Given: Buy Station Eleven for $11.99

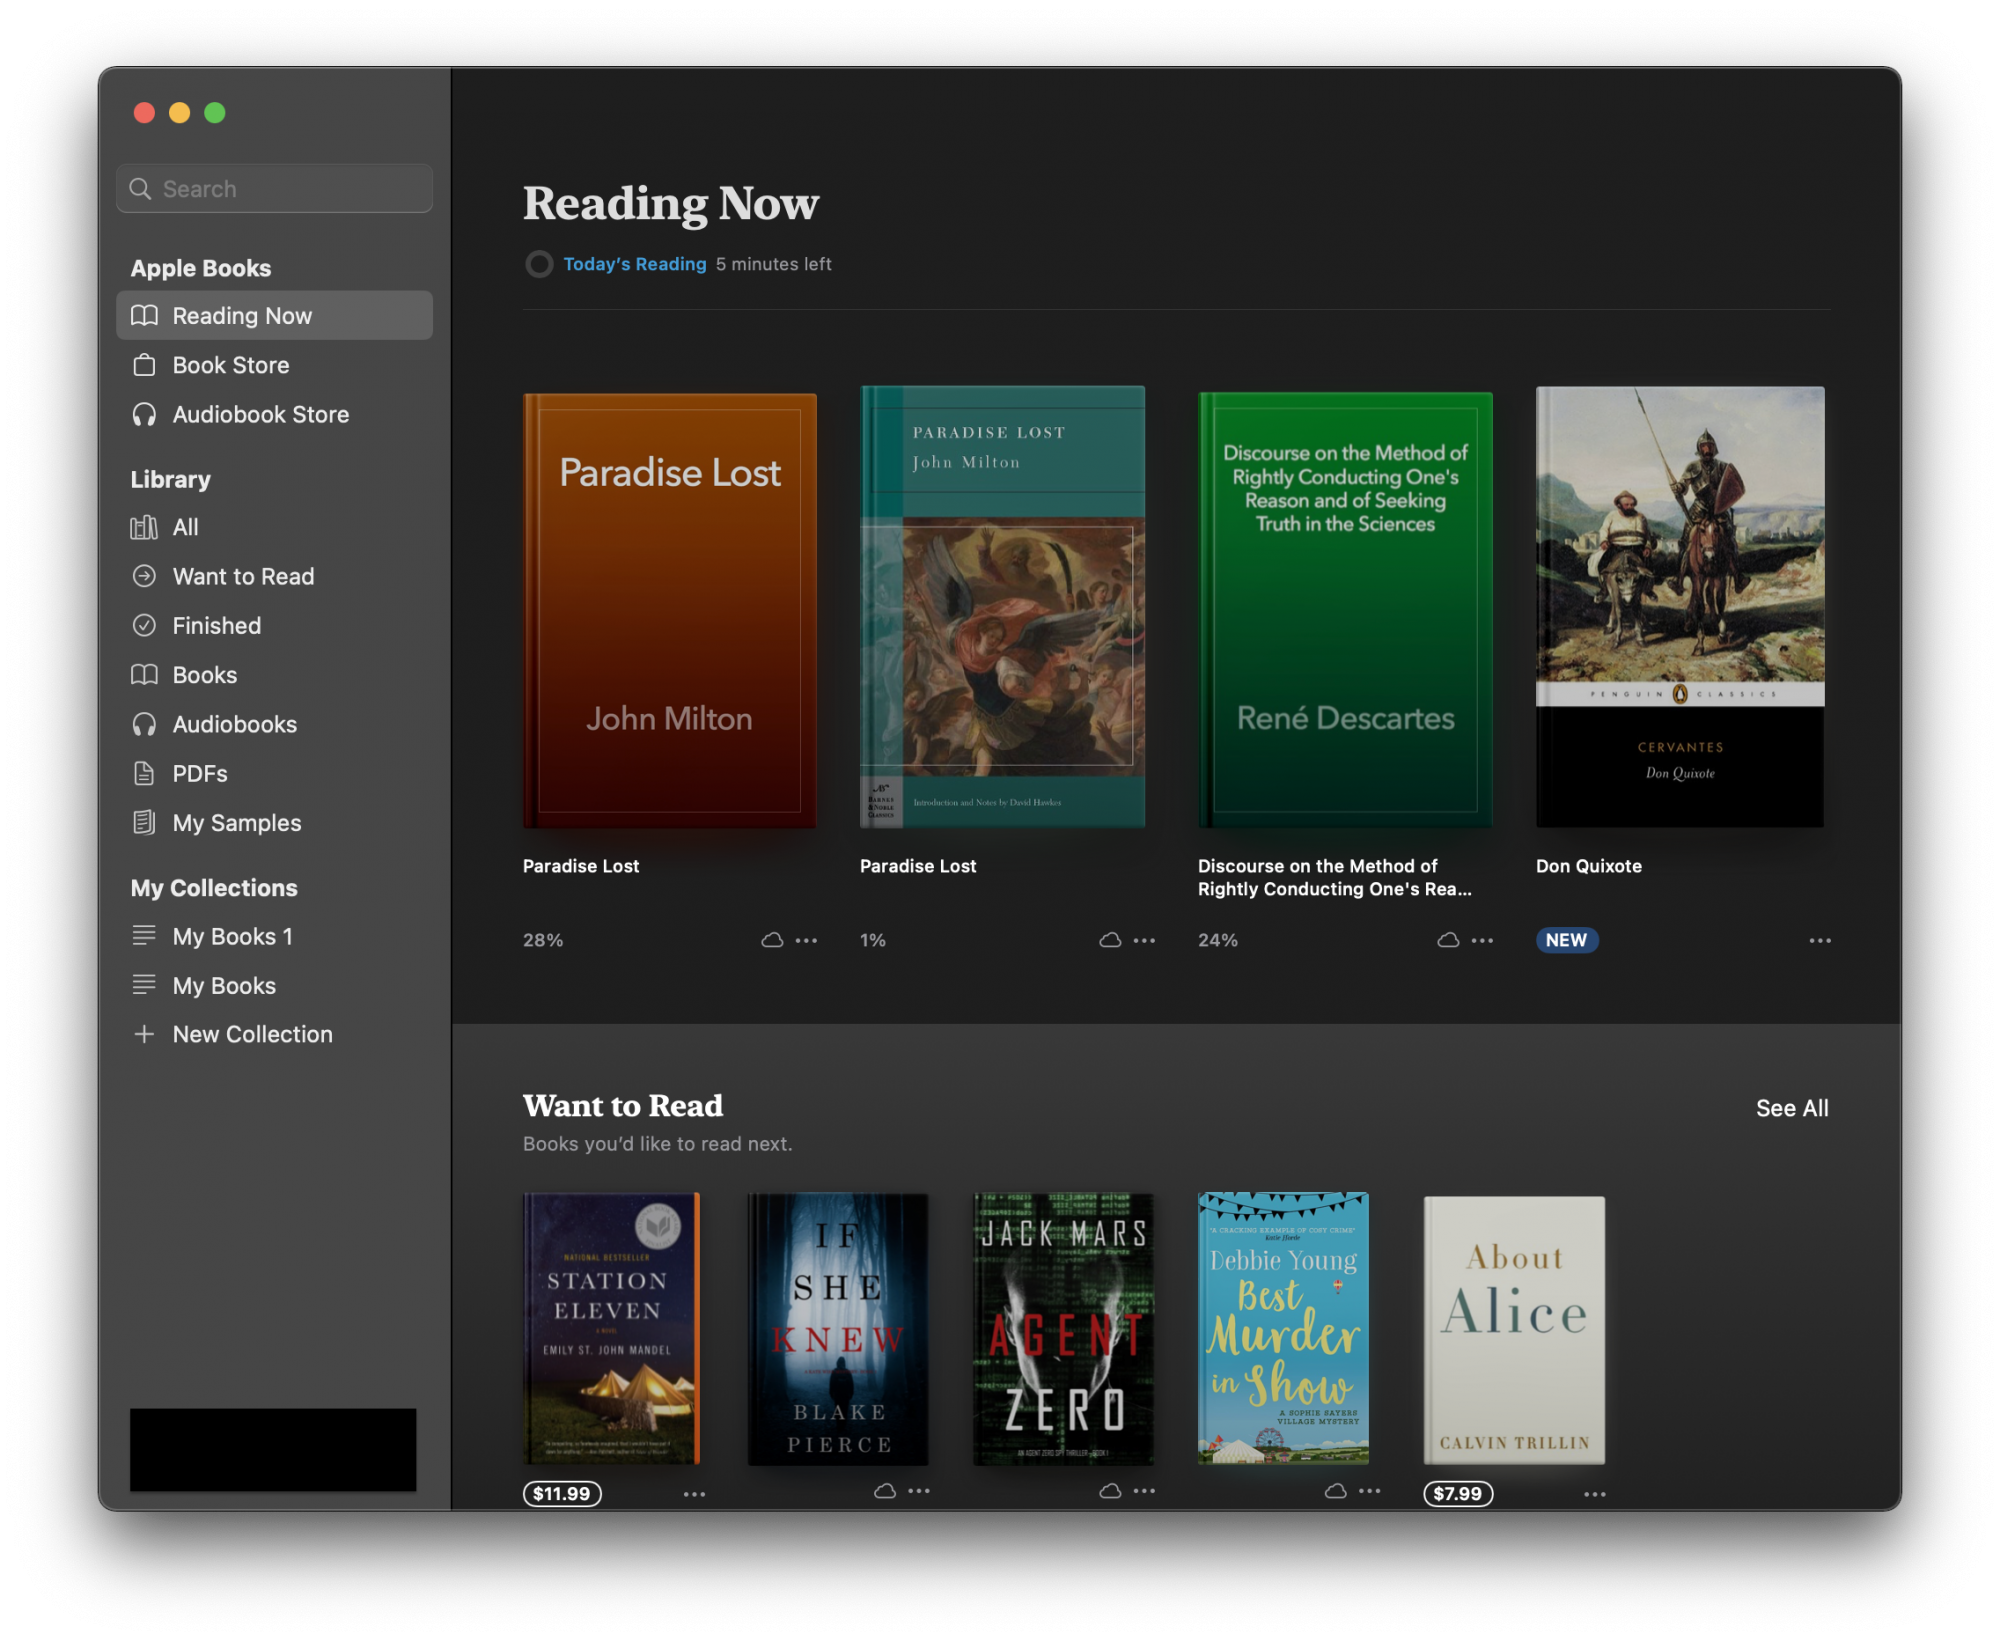Looking at the screenshot, I should 562,1494.
